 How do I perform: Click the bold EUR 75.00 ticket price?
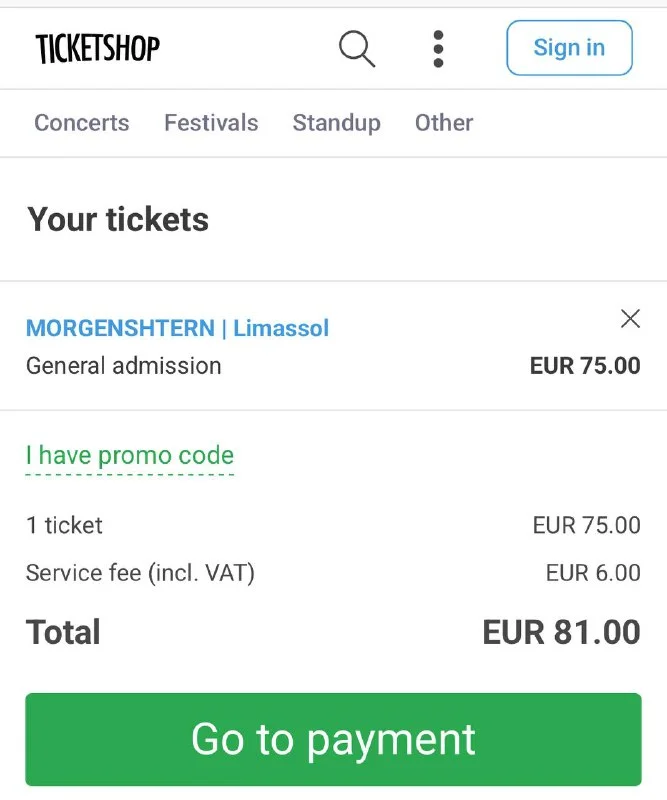[x=585, y=365]
